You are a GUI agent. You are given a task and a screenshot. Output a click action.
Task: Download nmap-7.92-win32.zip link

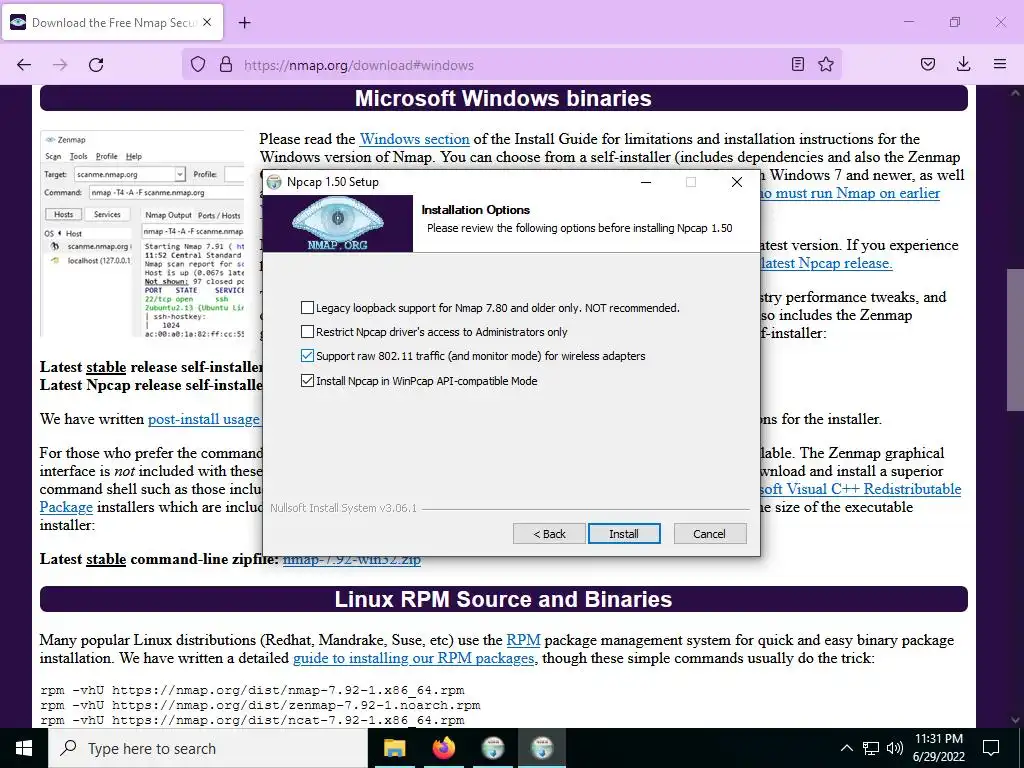click(352, 560)
